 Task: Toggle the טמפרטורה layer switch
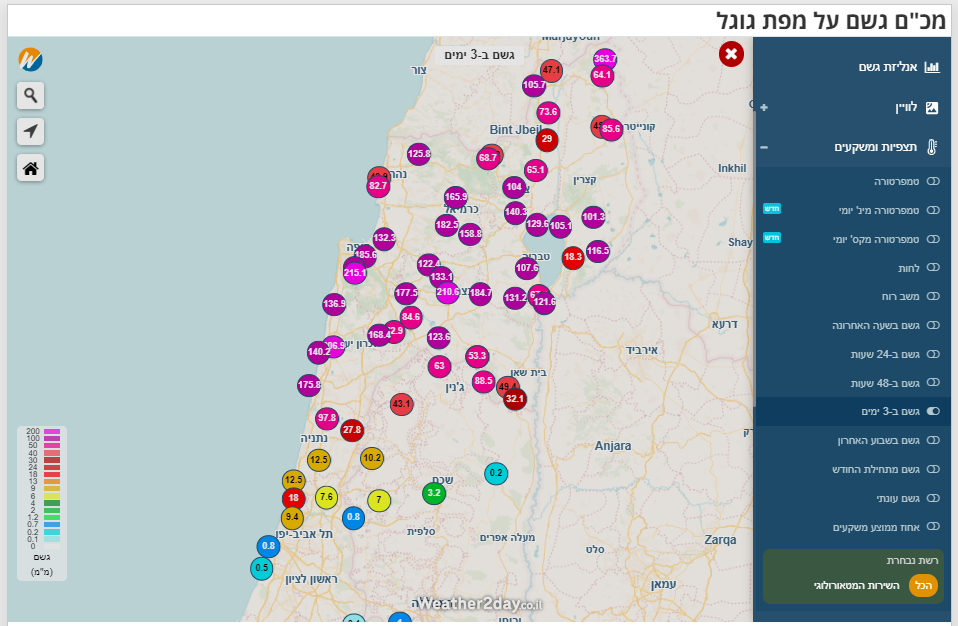(x=933, y=181)
